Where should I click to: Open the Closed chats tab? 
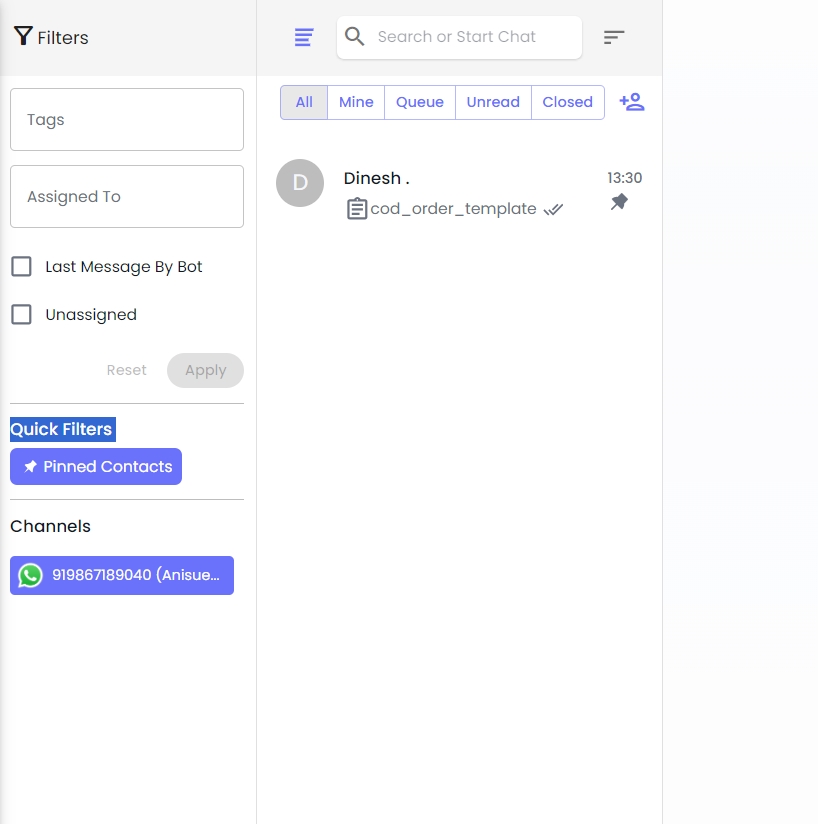point(567,102)
